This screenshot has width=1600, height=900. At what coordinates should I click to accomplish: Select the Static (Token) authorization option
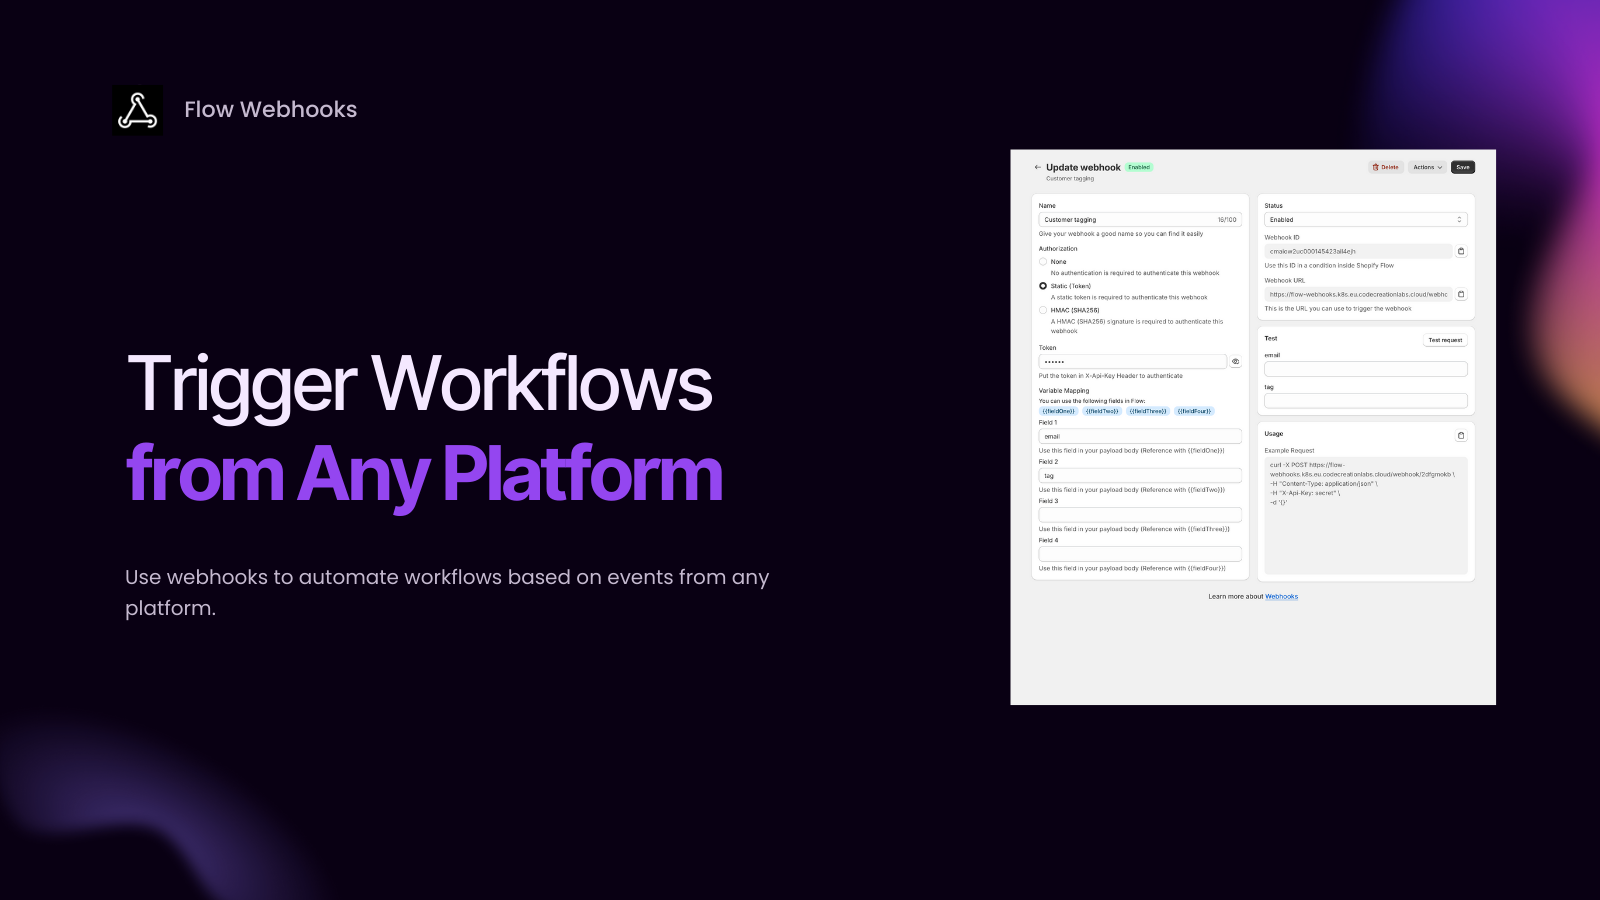(x=1043, y=286)
